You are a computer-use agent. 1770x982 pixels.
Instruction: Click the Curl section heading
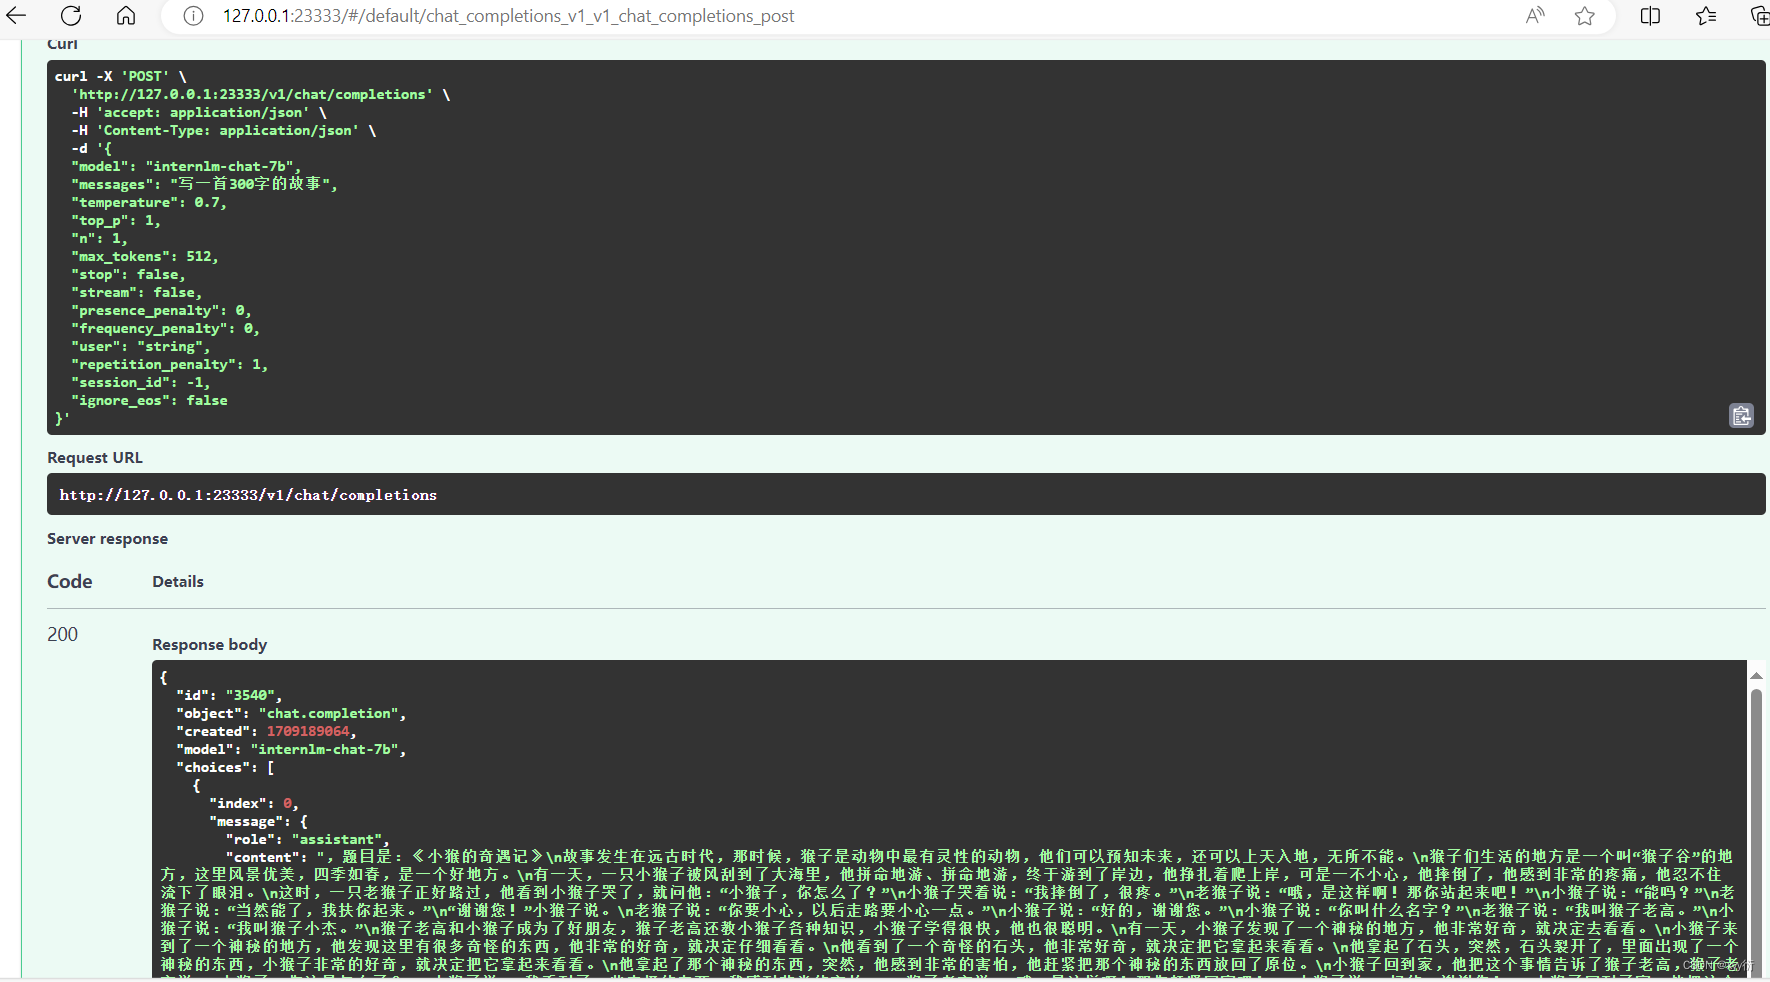tap(62, 43)
